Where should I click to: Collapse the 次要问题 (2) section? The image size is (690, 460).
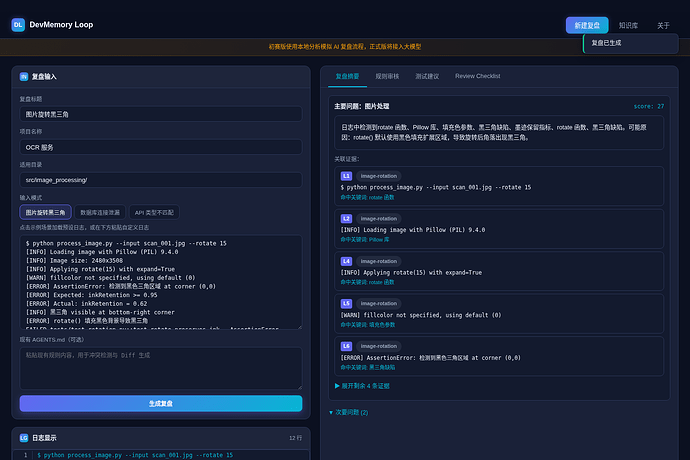pos(349,412)
